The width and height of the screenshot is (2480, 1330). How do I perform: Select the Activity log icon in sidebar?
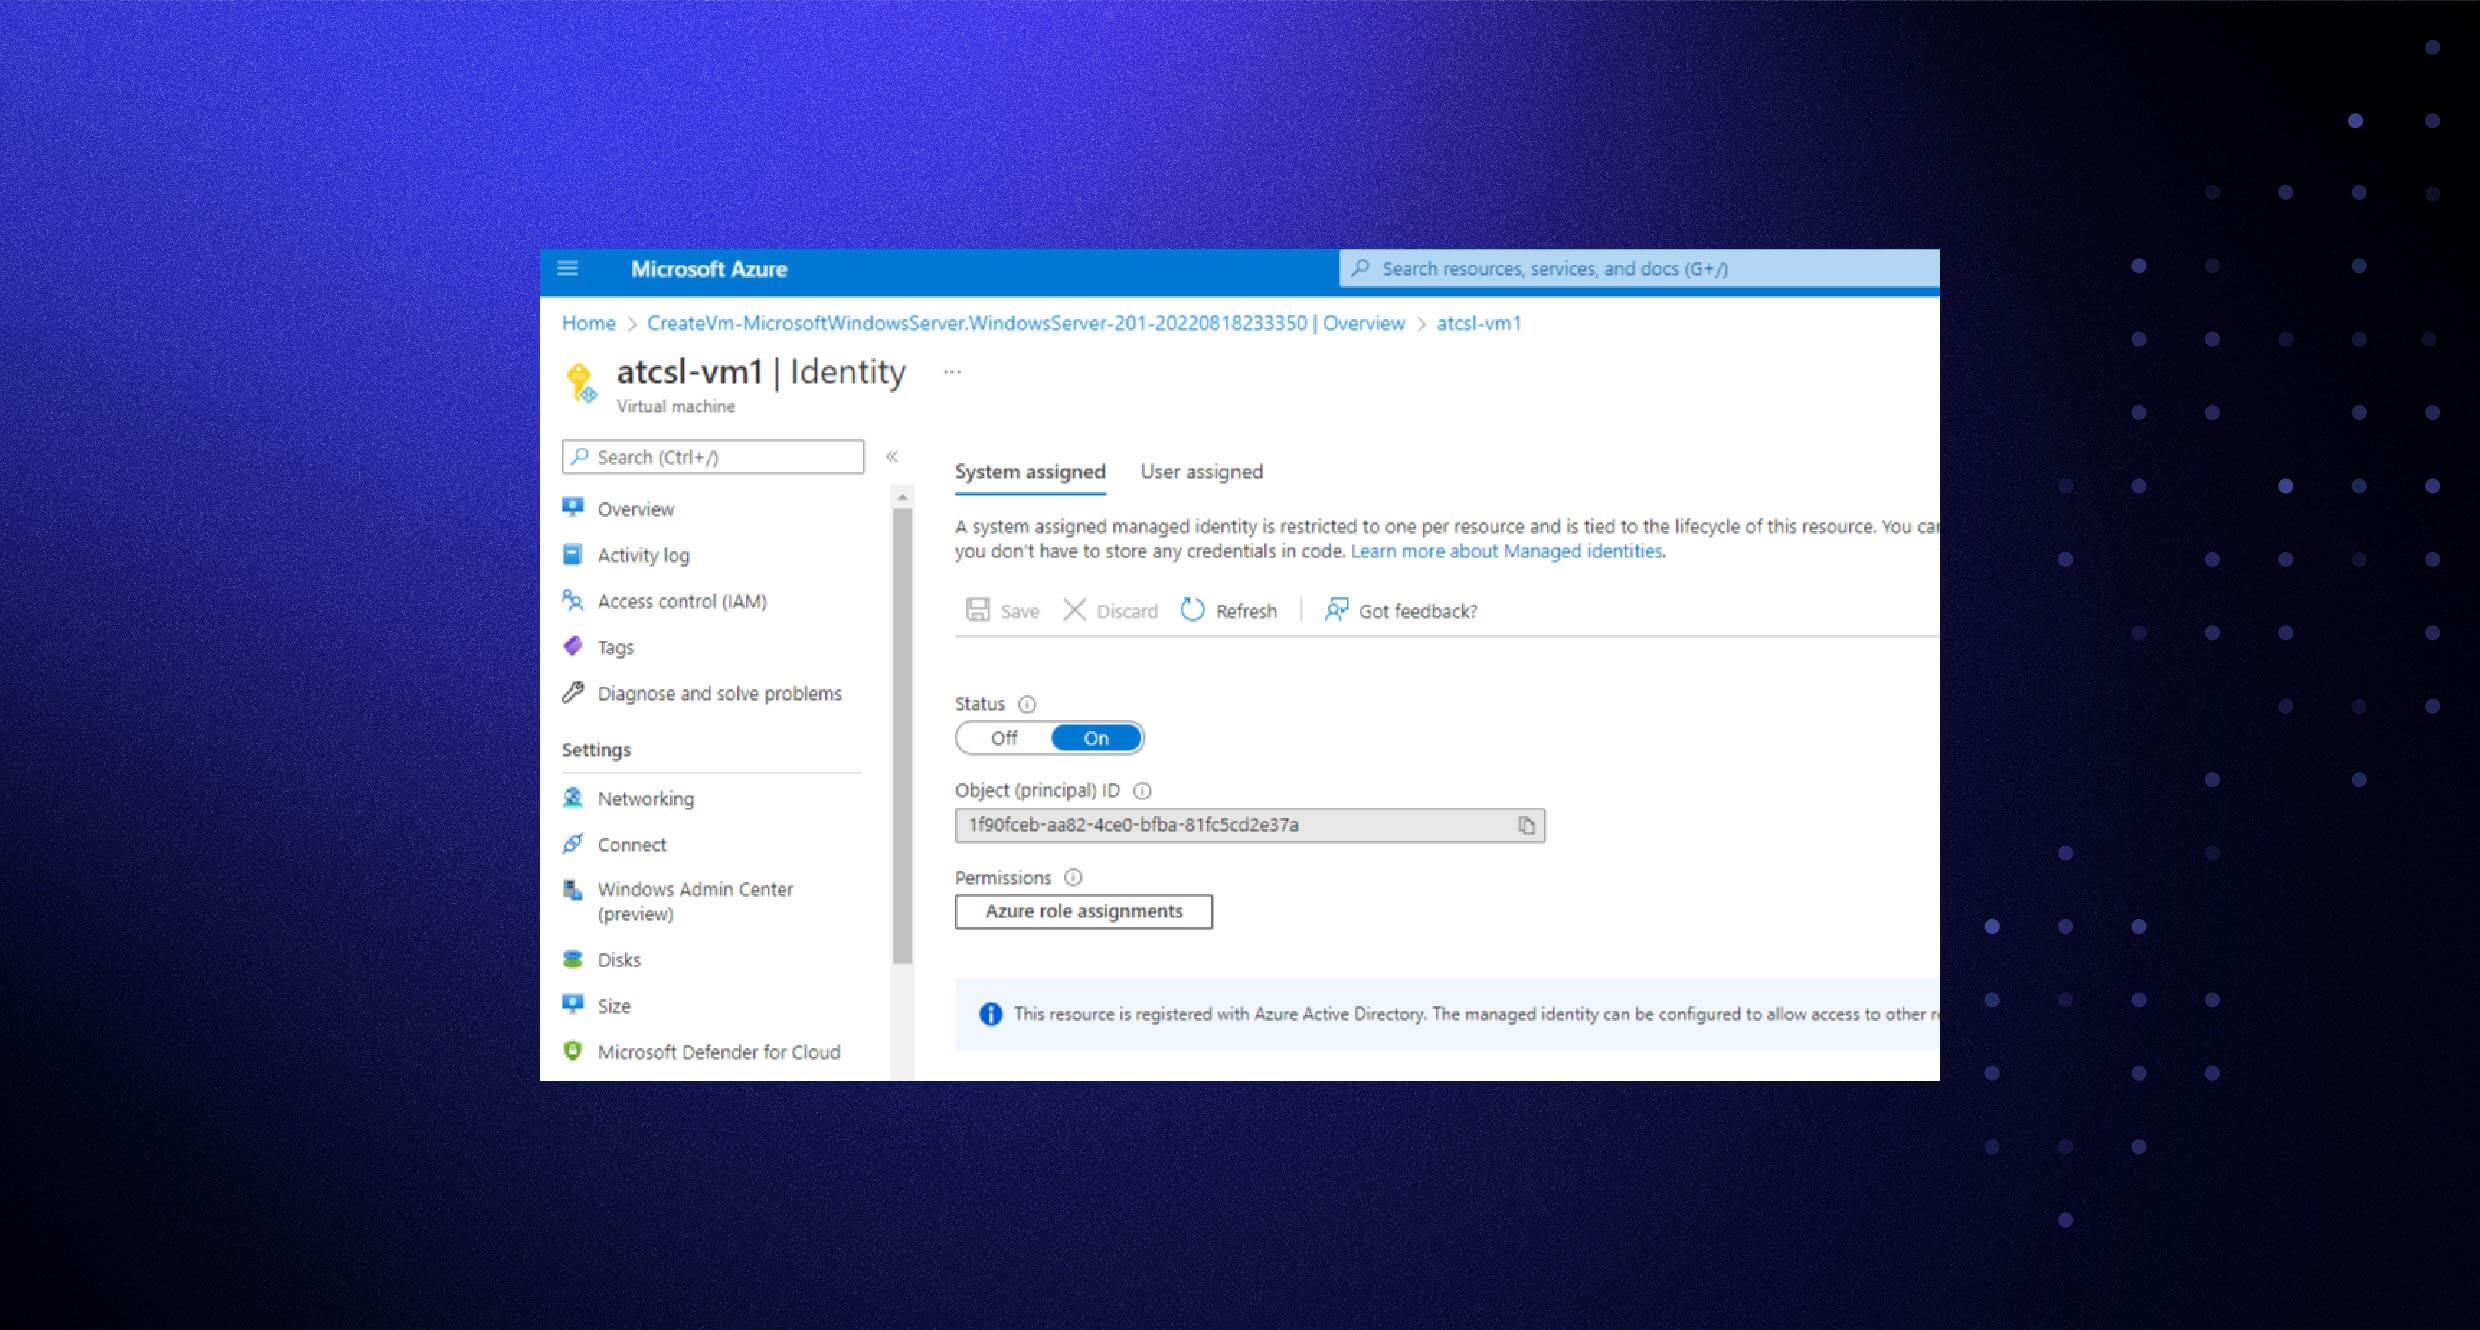coord(573,554)
